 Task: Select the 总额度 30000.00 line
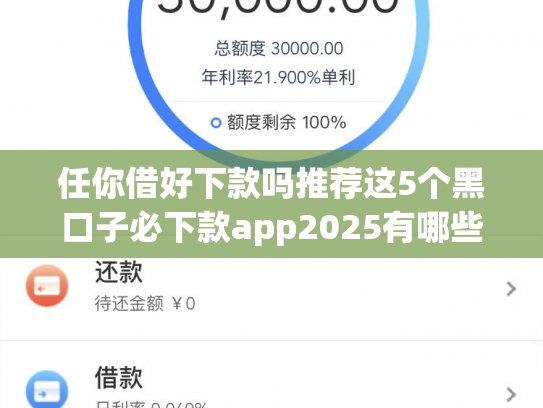[279, 48]
